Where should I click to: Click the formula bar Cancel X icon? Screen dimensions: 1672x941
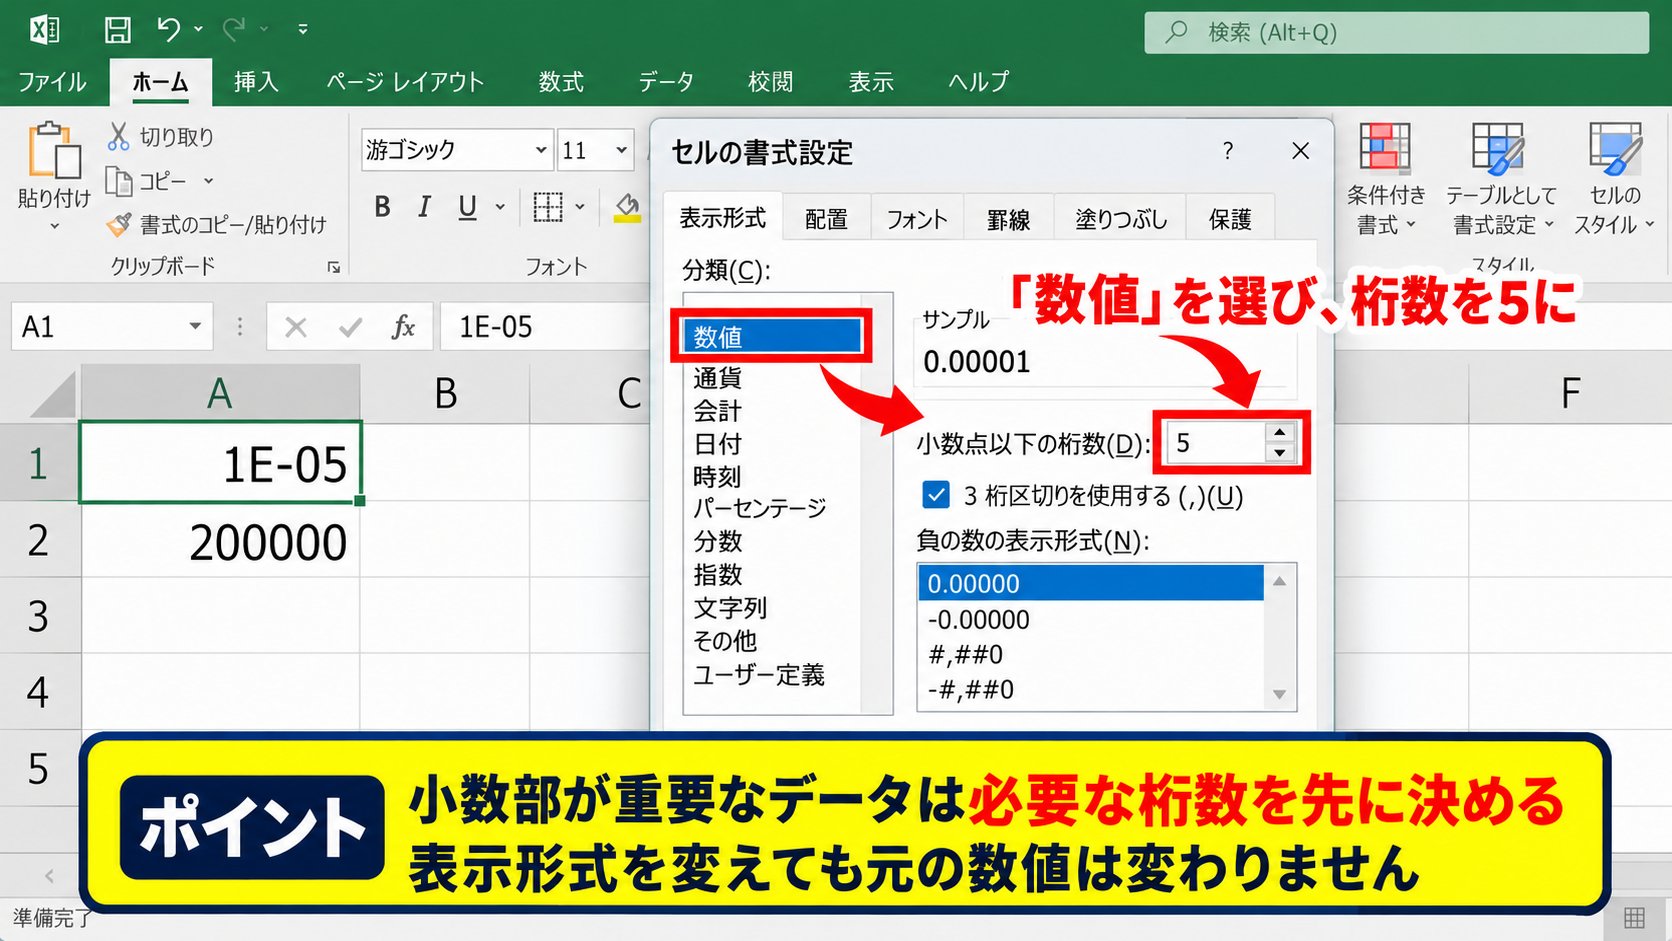(x=295, y=327)
